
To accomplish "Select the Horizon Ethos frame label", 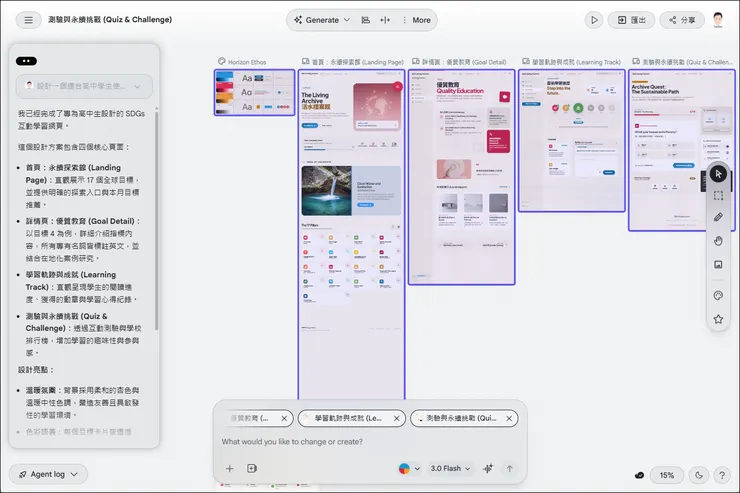I will [247, 62].
